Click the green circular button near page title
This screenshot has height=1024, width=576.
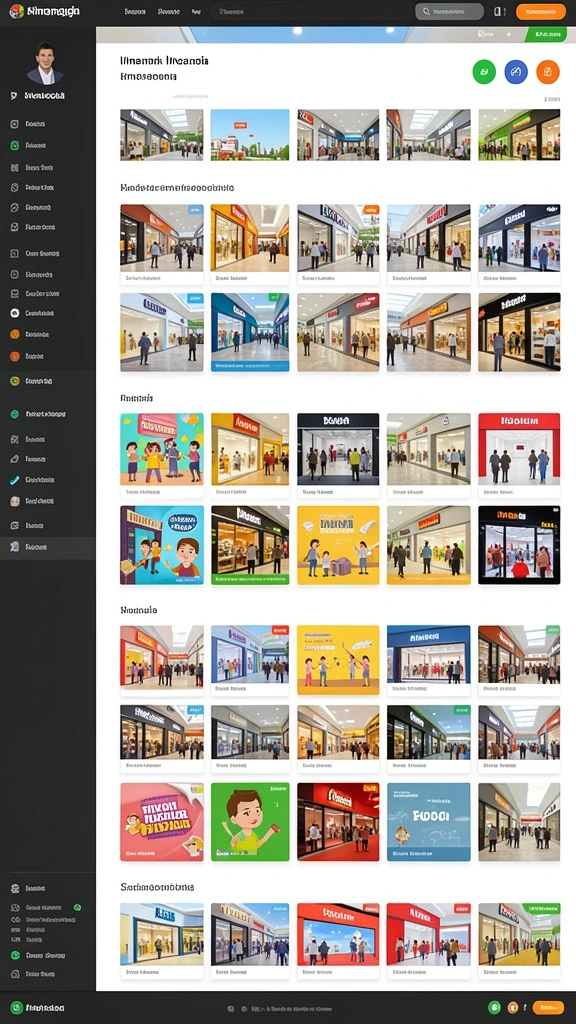coord(484,72)
